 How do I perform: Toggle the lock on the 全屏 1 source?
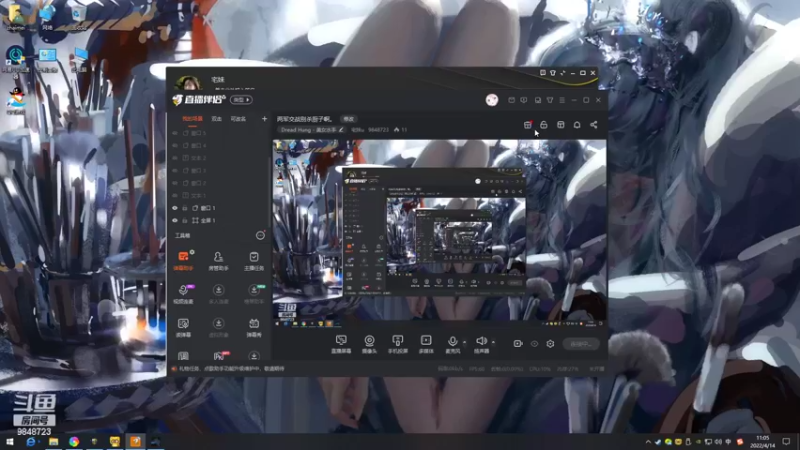click(185, 220)
